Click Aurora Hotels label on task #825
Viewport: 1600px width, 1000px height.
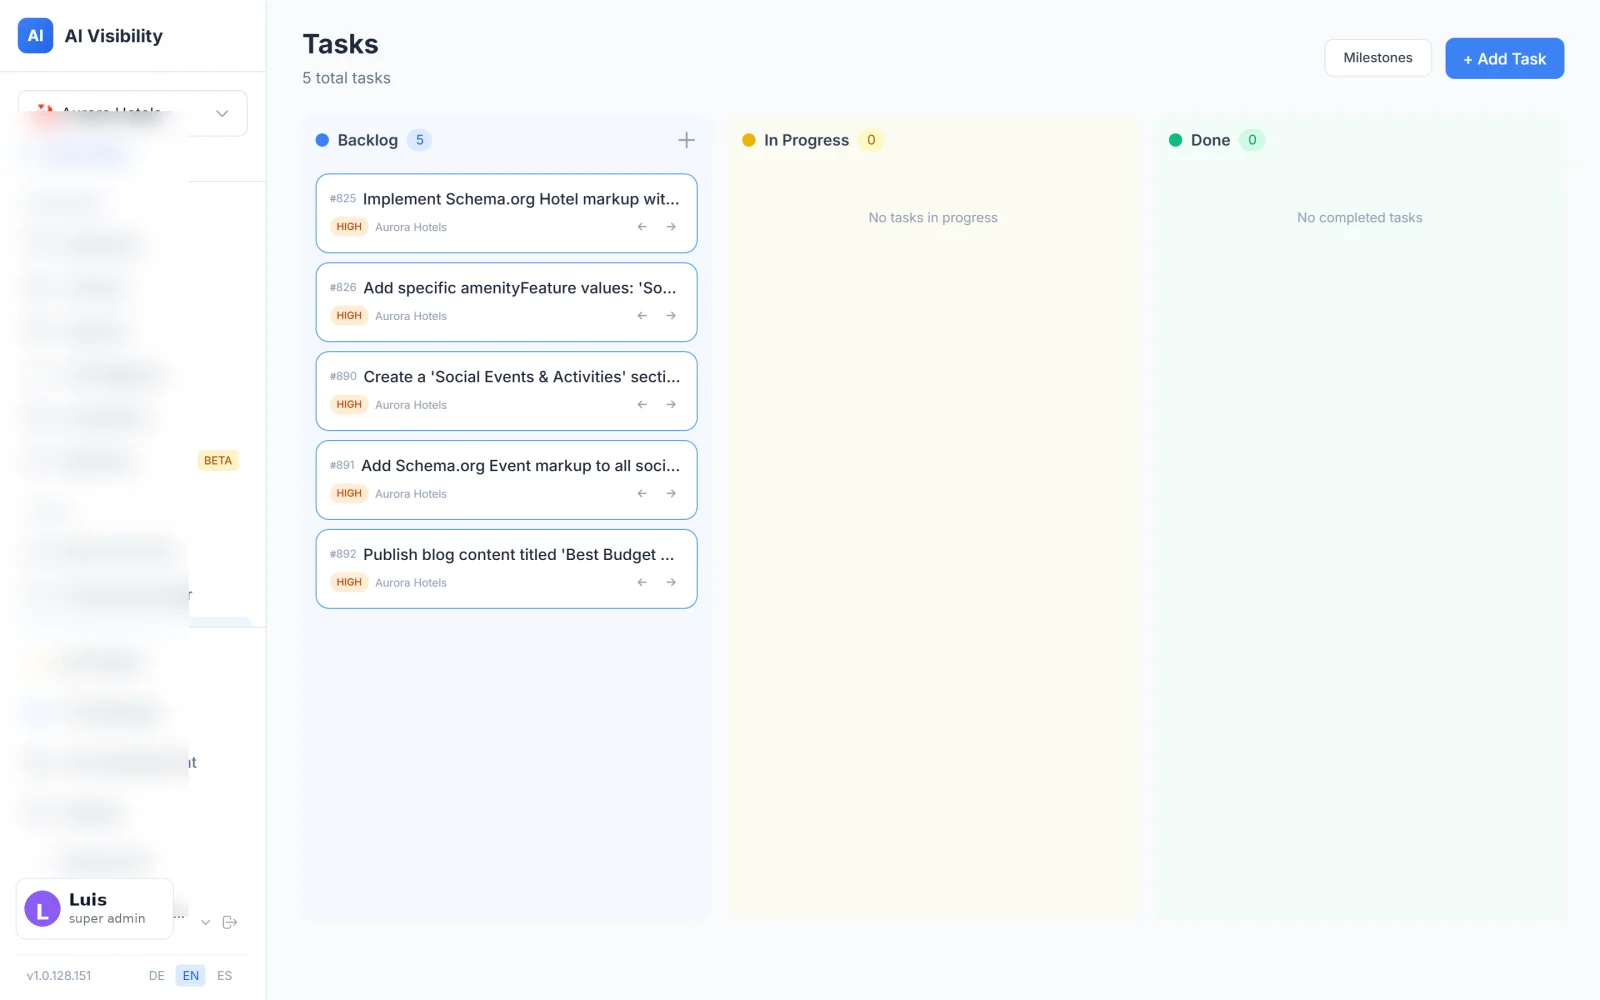[x=411, y=228]
